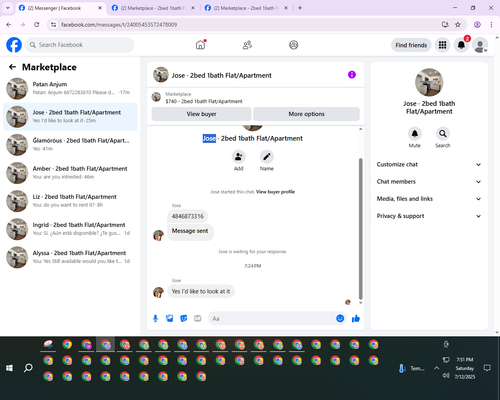This screenshot has height=400, width=500.
Task: Click the Name pencil edit icon
Action: 267,156
